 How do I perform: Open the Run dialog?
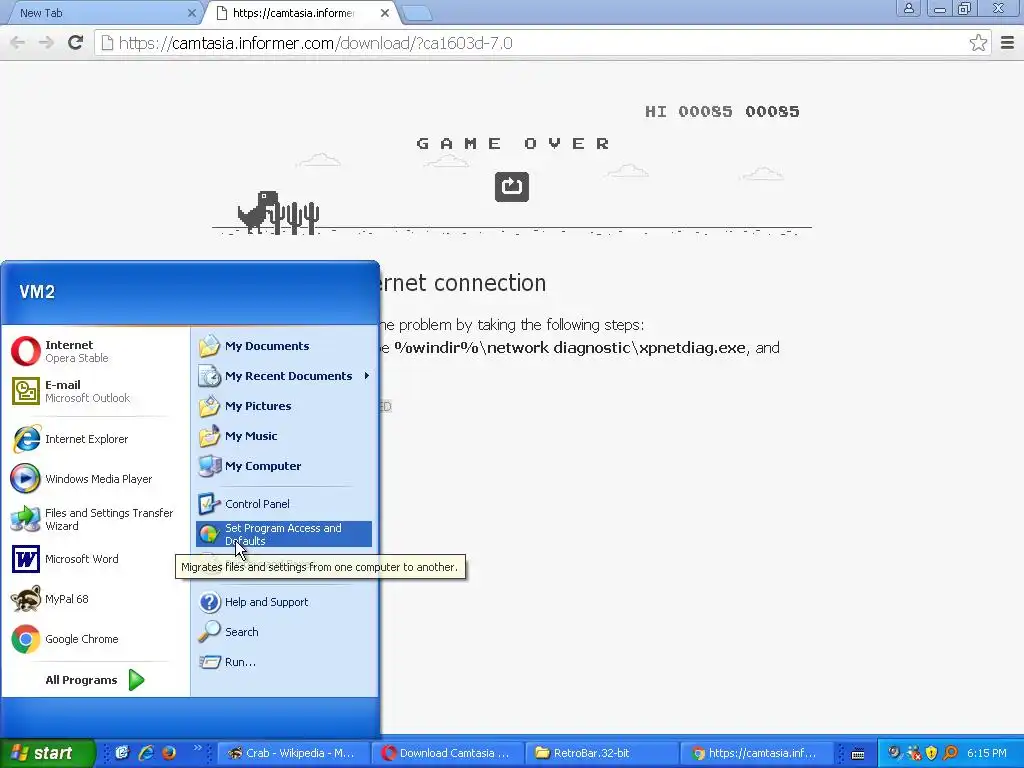click(284, 662)
